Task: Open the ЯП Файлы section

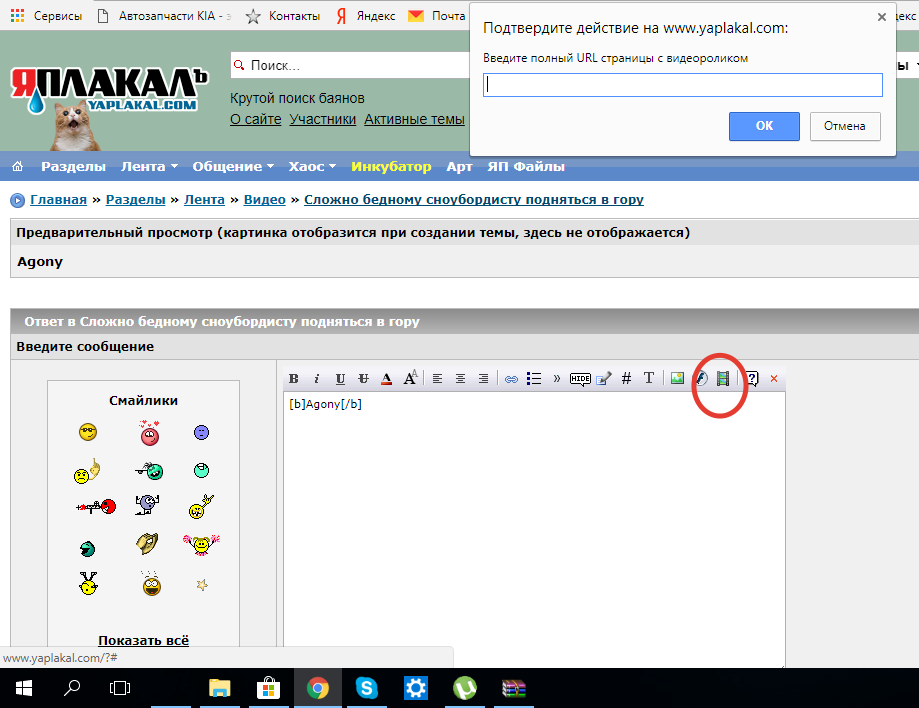Action: tap(526, 166)
